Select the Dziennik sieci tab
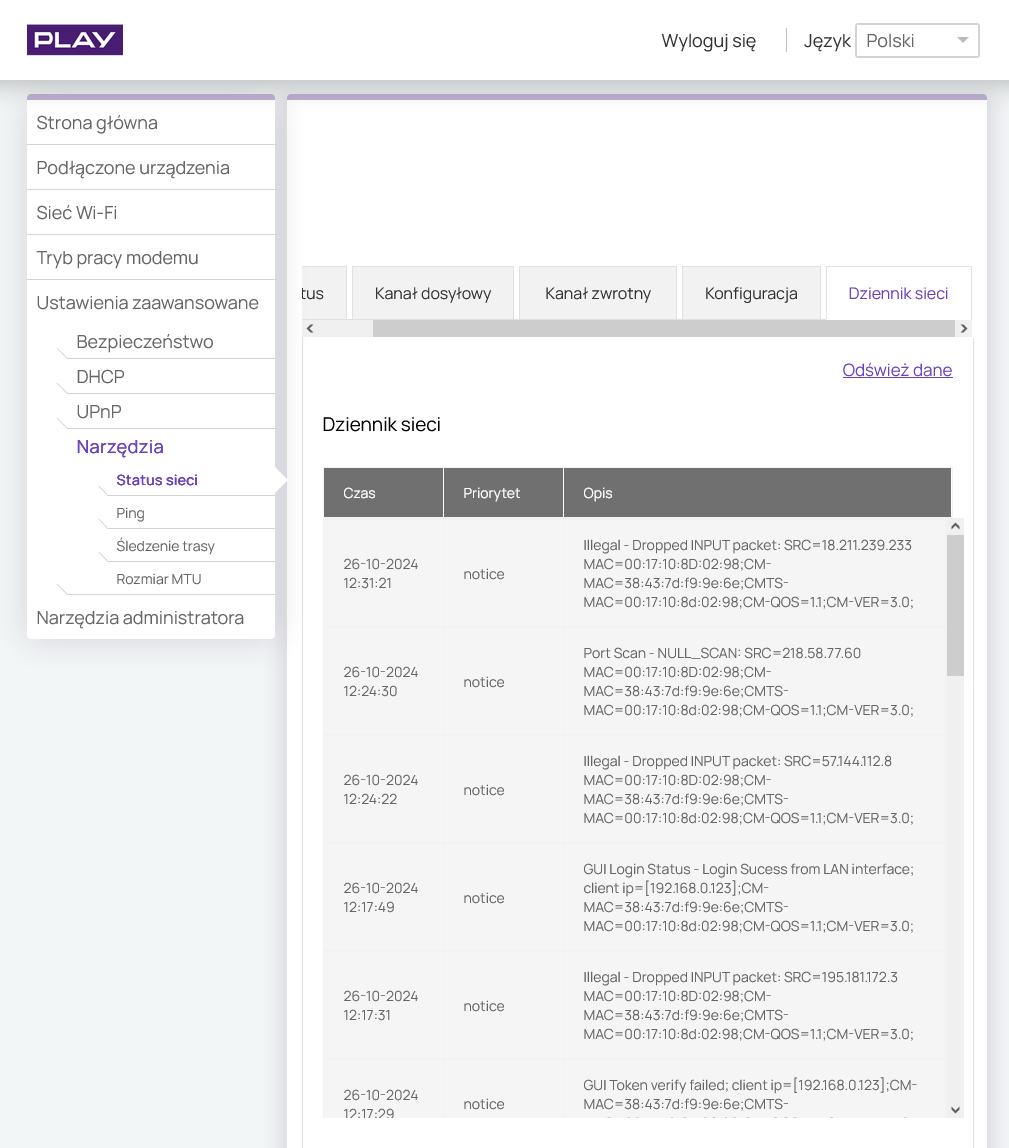The image size is (1009, 1148). [898, 293]
